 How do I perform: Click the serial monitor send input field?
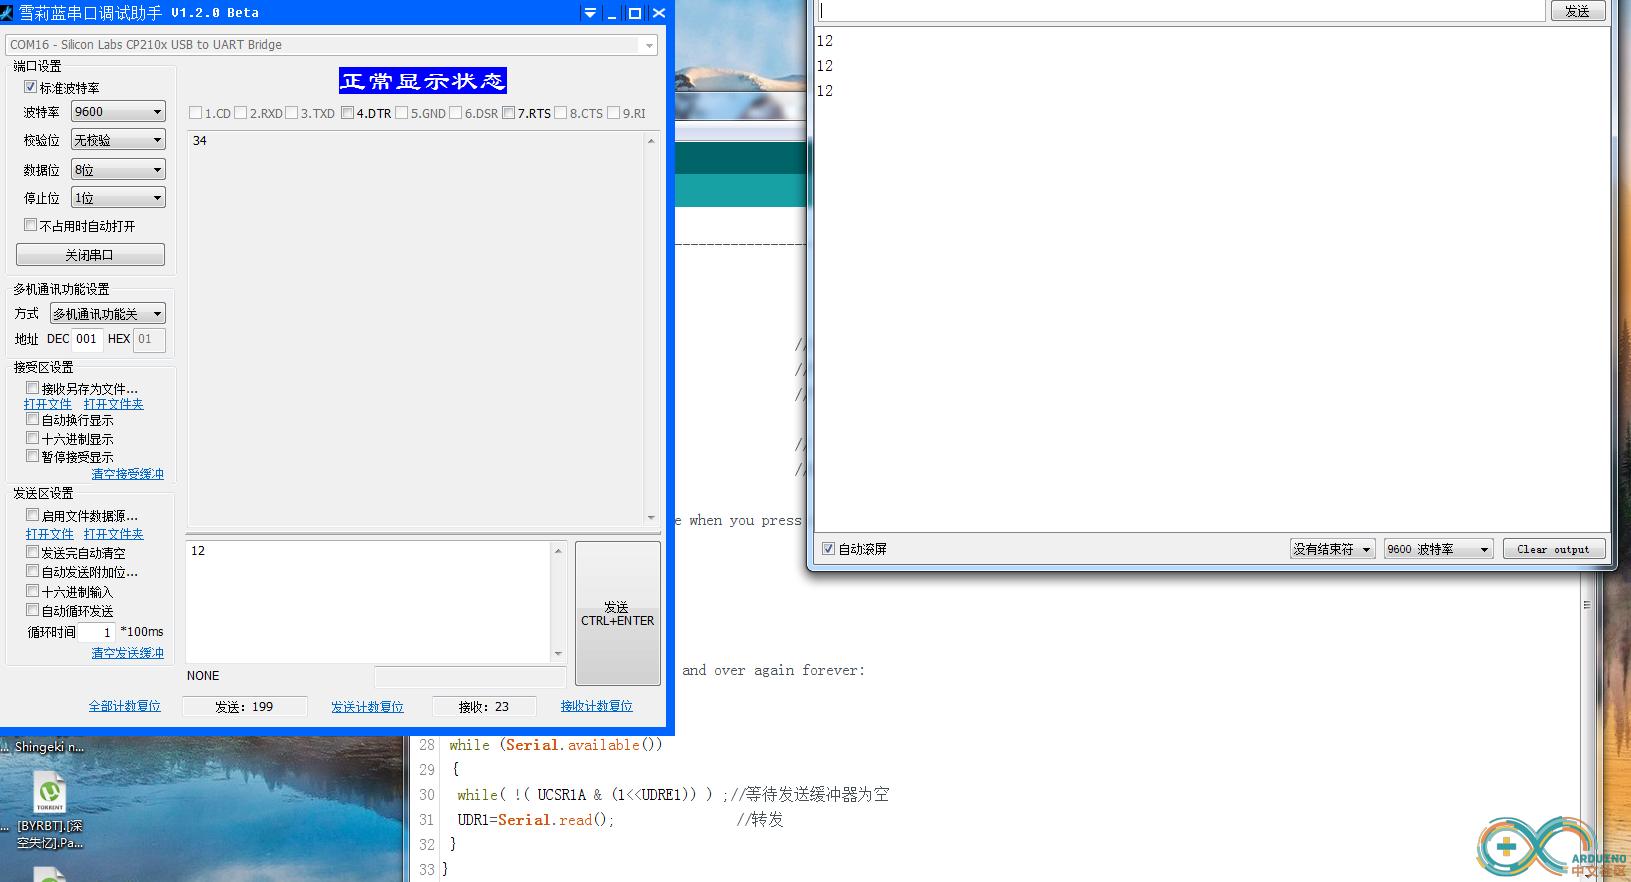[1182, 11]
